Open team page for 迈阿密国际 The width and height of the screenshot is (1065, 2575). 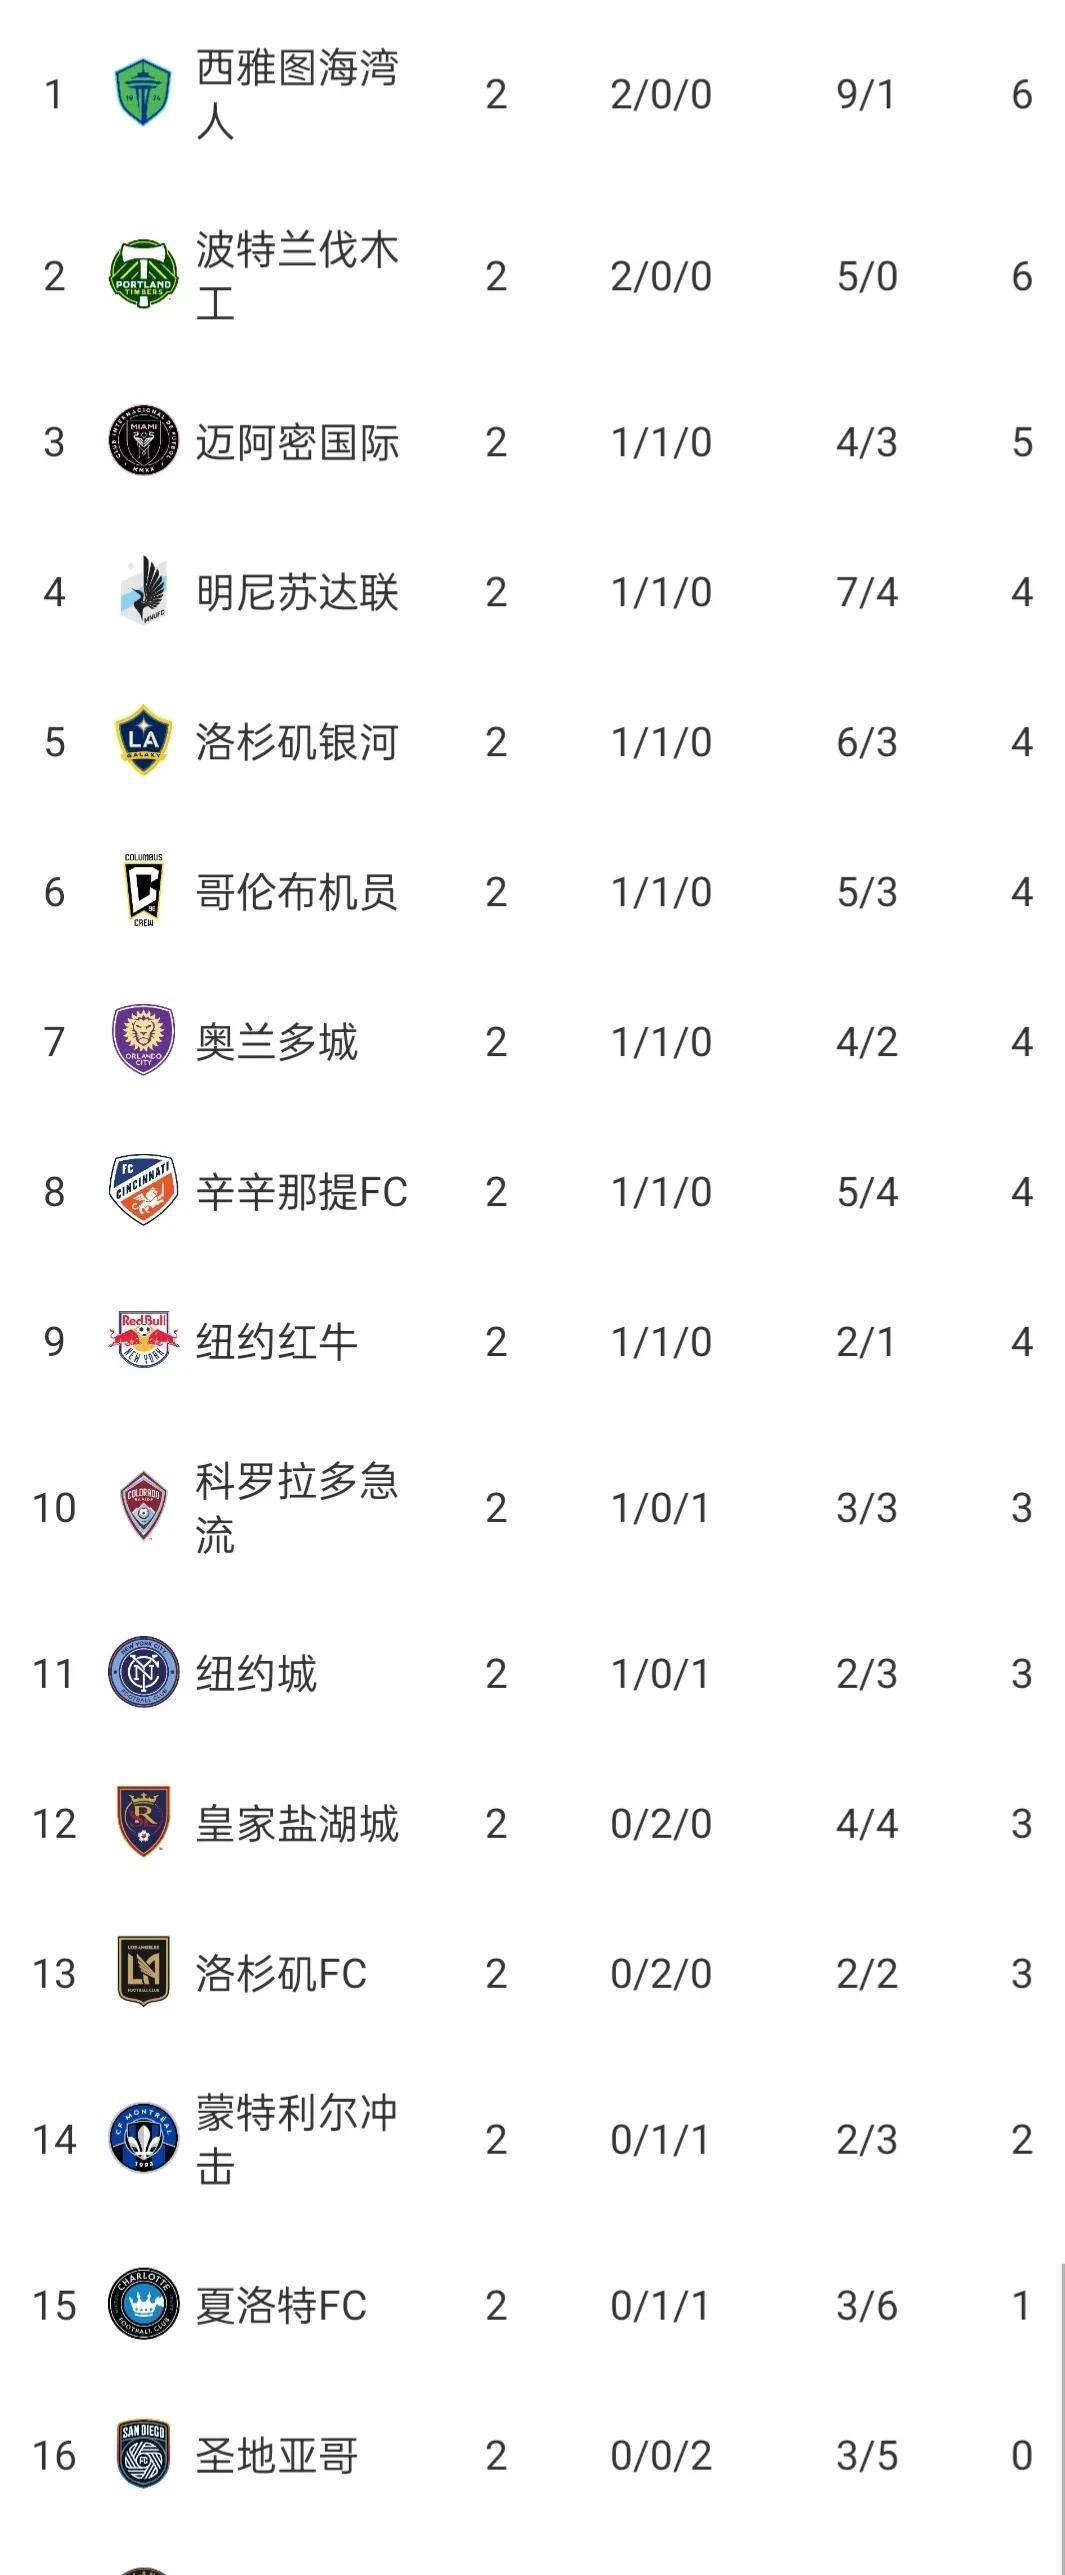[x=297, y=442]
